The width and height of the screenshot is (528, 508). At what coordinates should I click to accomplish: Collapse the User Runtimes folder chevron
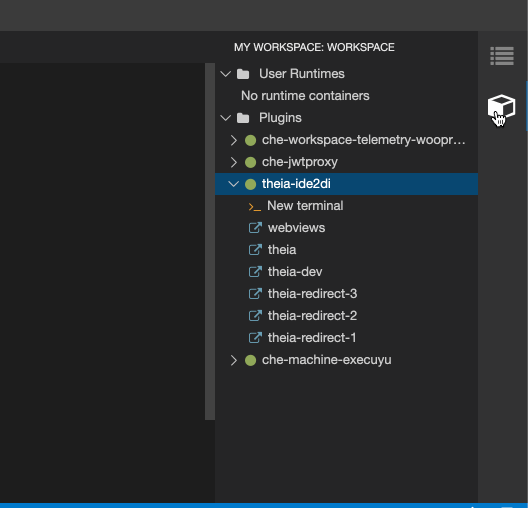[x=225, y=74]
